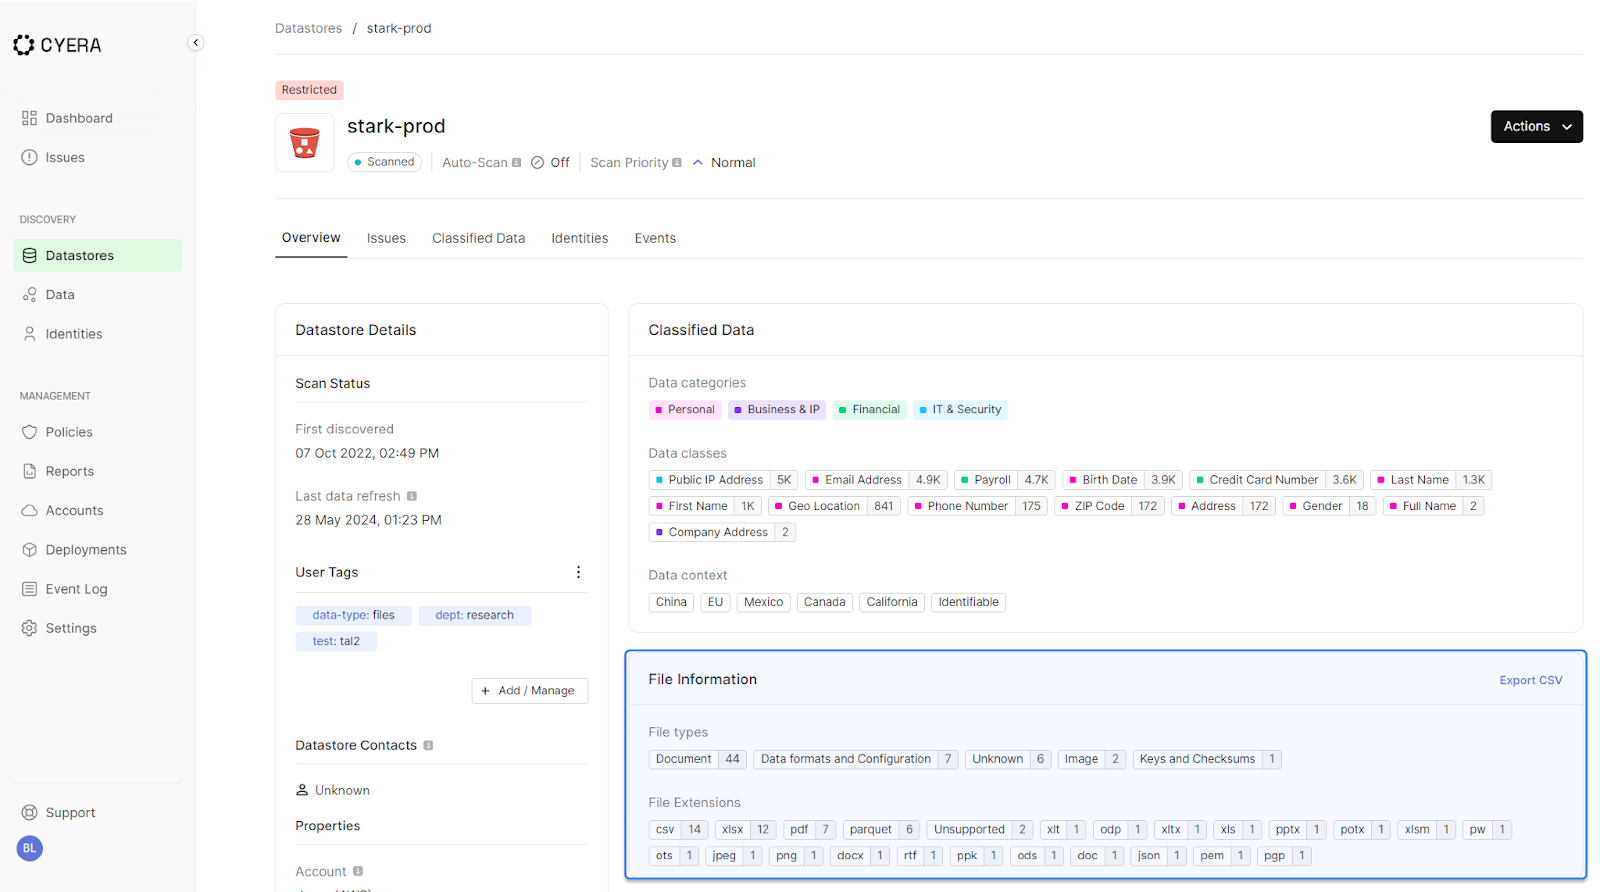The width and height of the screenshot is (1600, 892).
Task: Click the Auto-Scan info icon
Action: click(x=517, y=162)
